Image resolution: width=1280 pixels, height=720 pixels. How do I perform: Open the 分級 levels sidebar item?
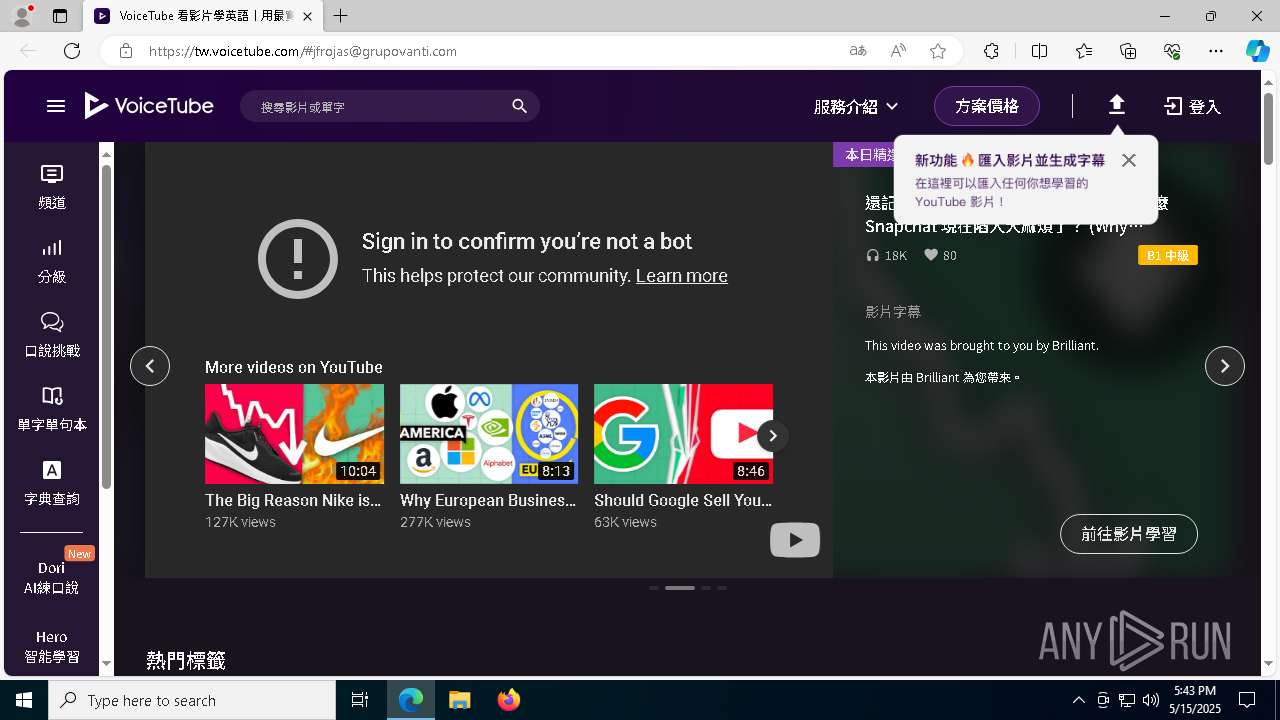point(52,261)
